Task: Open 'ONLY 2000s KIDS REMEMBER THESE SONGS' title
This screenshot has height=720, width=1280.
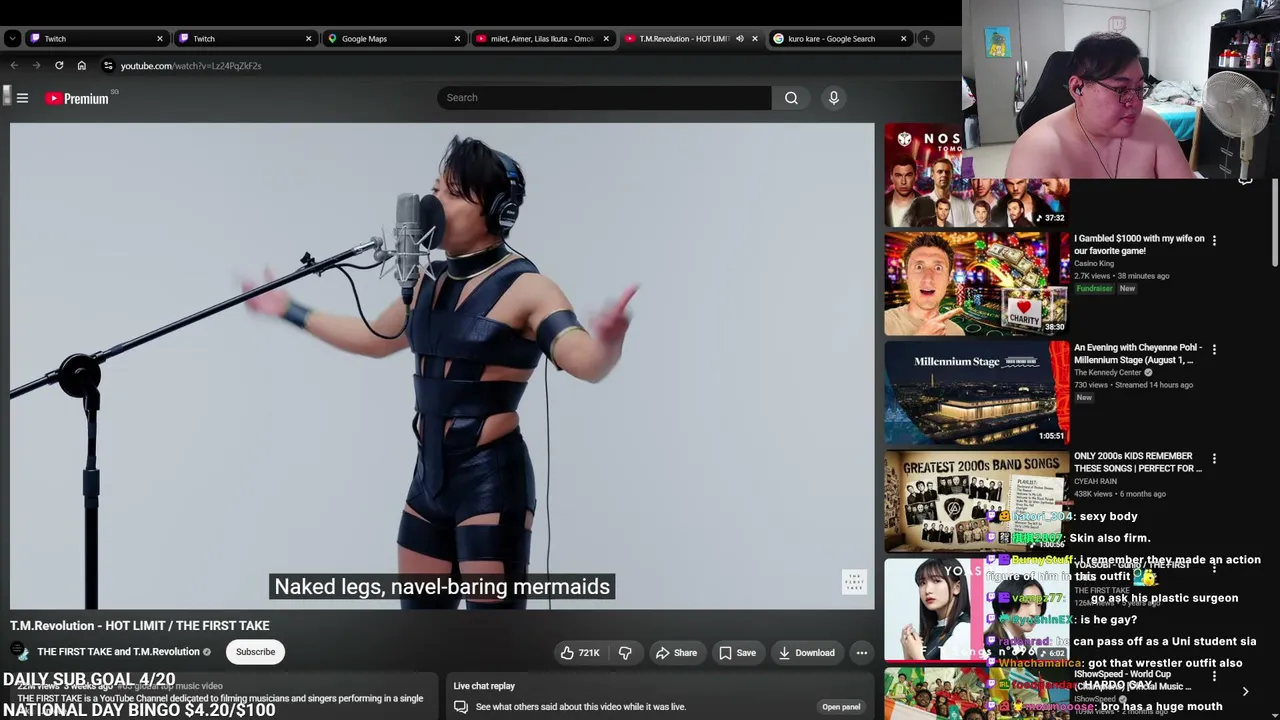Action: pyautogui.click(x=1138, y=463)
